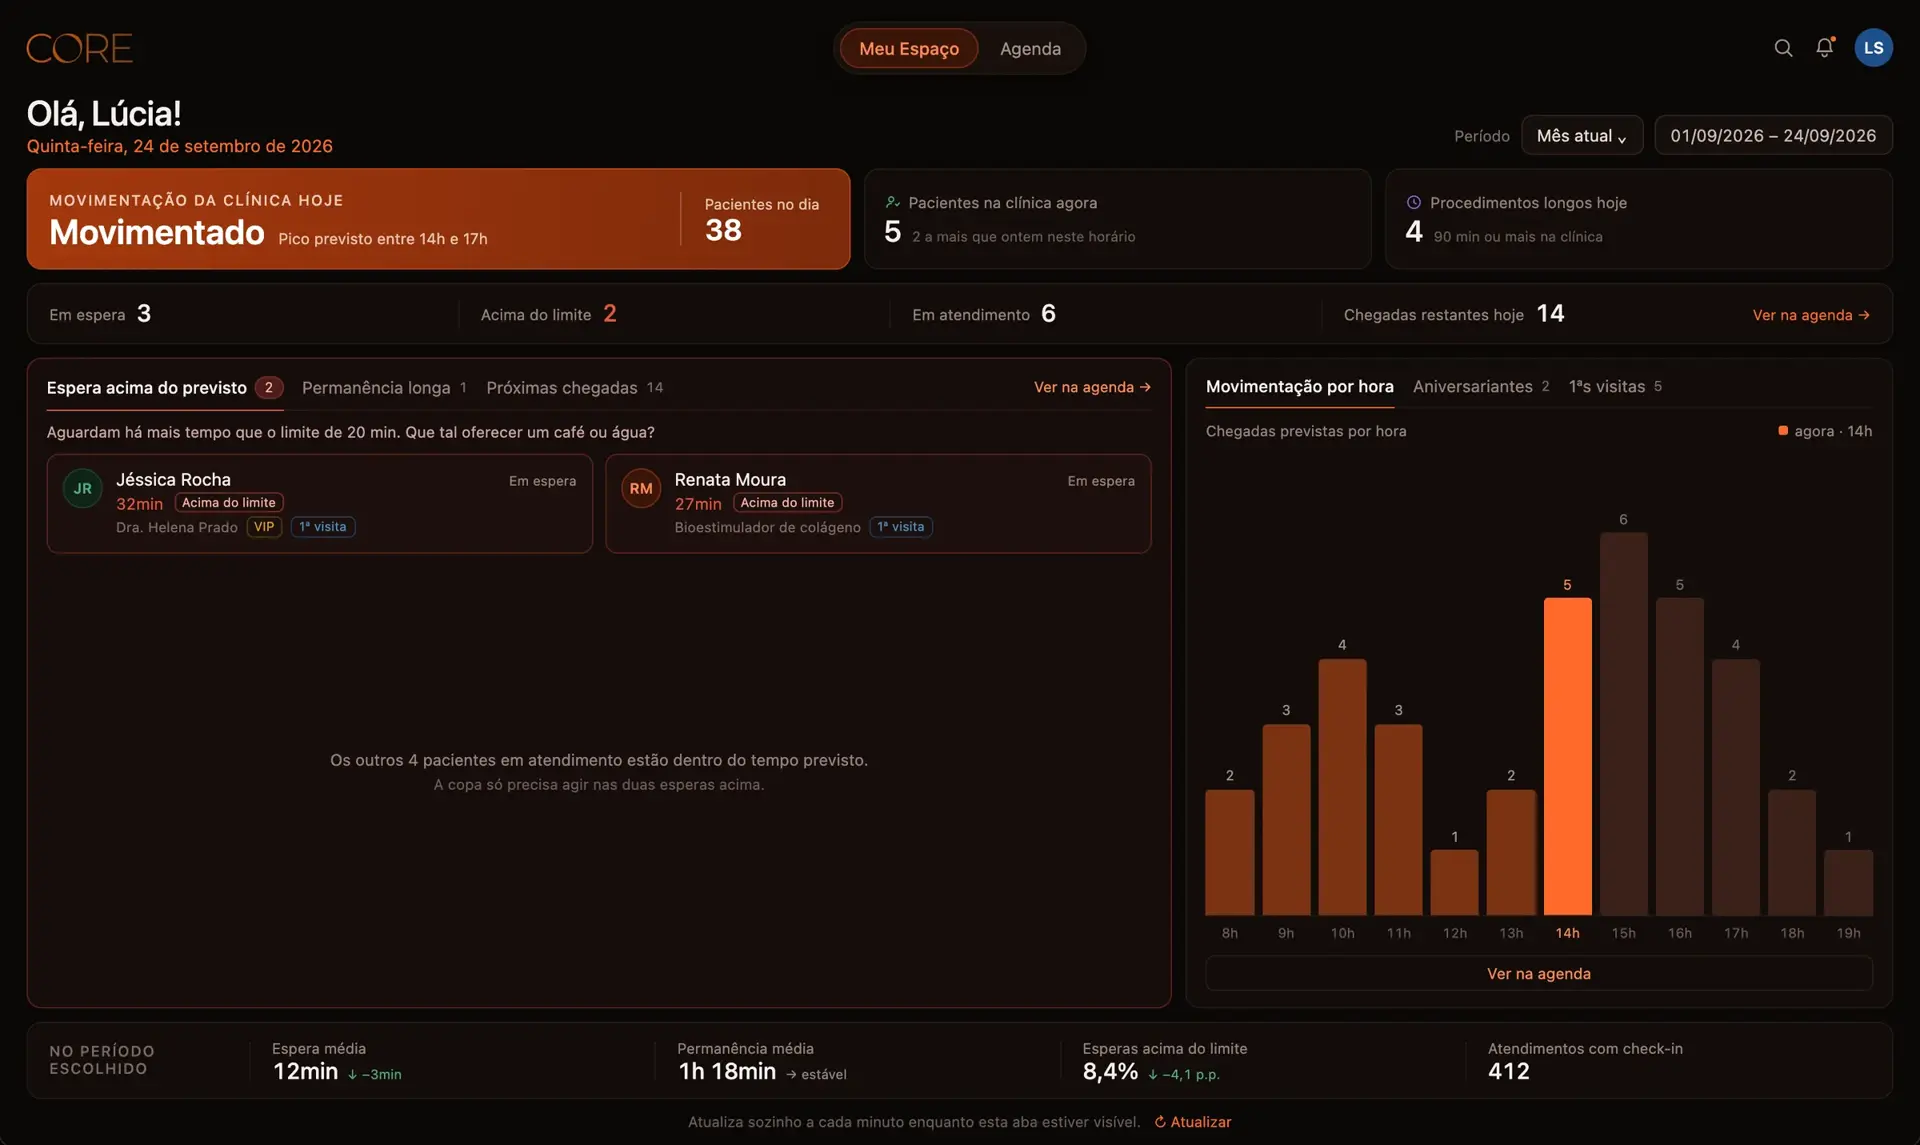Click the Atendimentos com check-in 412 metric
Image resolution: width=1920 pixels, height=1145 pixels.
(1585, 1061)
